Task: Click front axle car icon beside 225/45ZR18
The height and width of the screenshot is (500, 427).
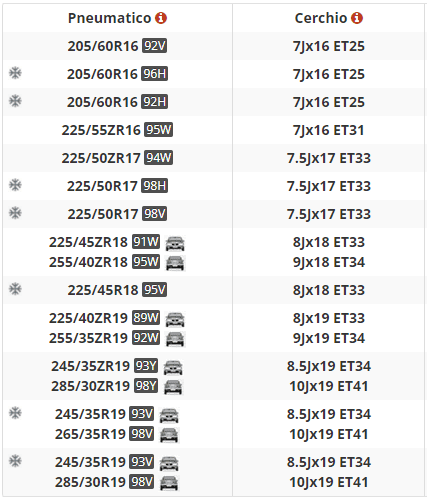Action: 175,243
